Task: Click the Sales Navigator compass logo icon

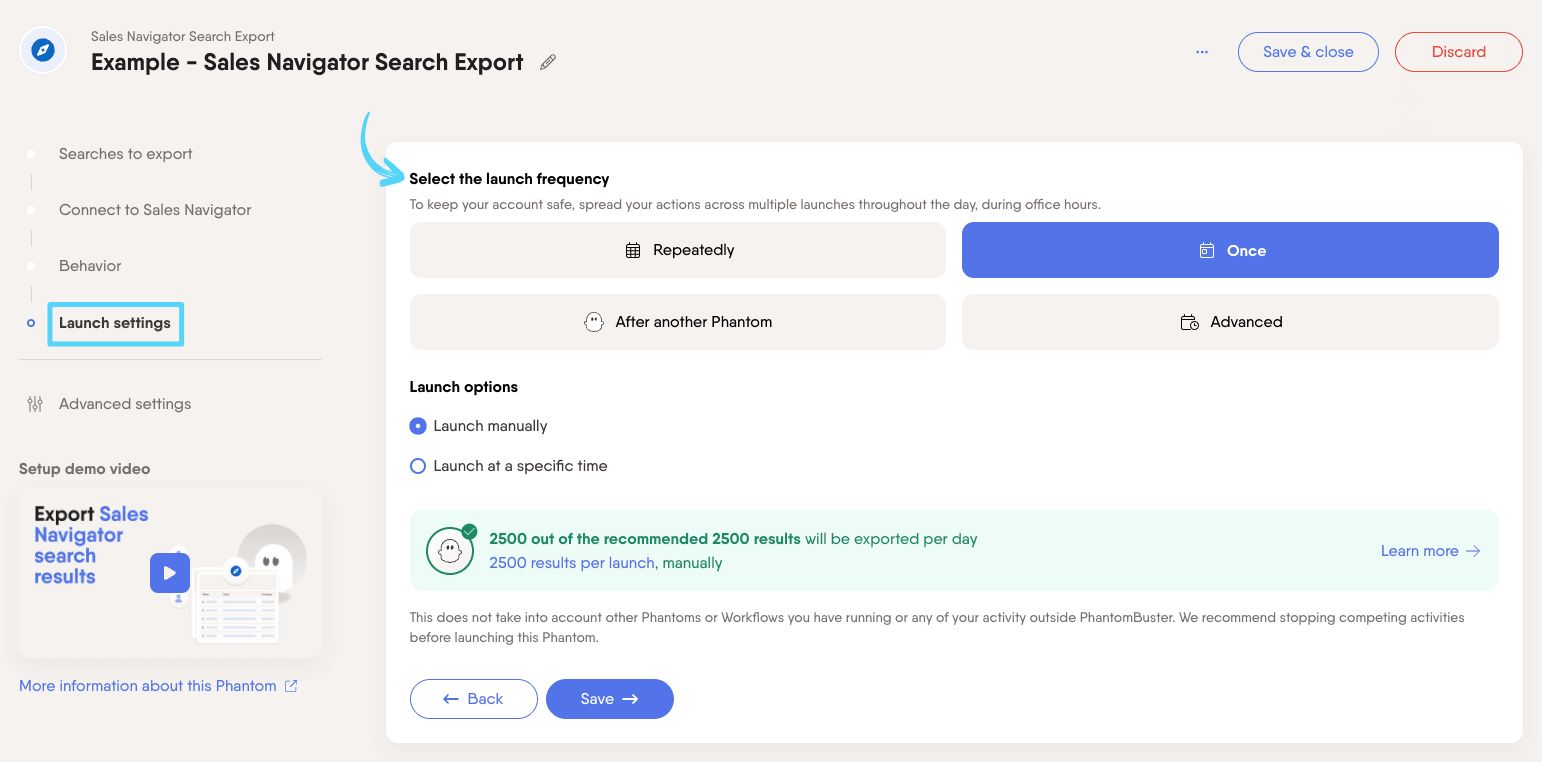Action: click(x=43, y=51)
